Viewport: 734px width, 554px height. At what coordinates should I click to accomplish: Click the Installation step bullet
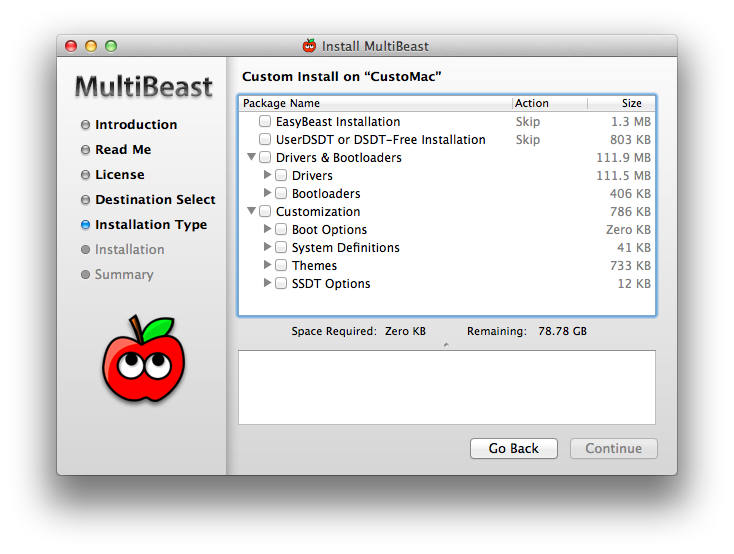85,250
